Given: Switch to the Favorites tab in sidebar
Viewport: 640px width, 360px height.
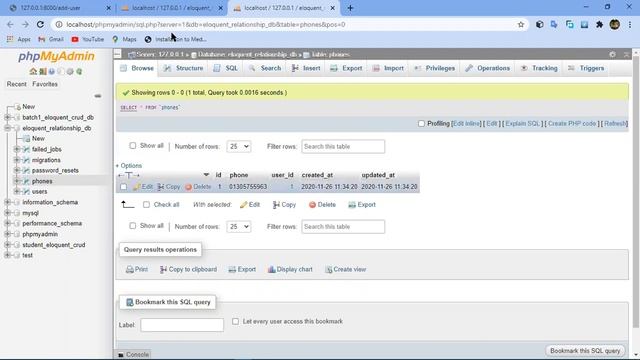Looking at the screenshot, I should 45,84.
